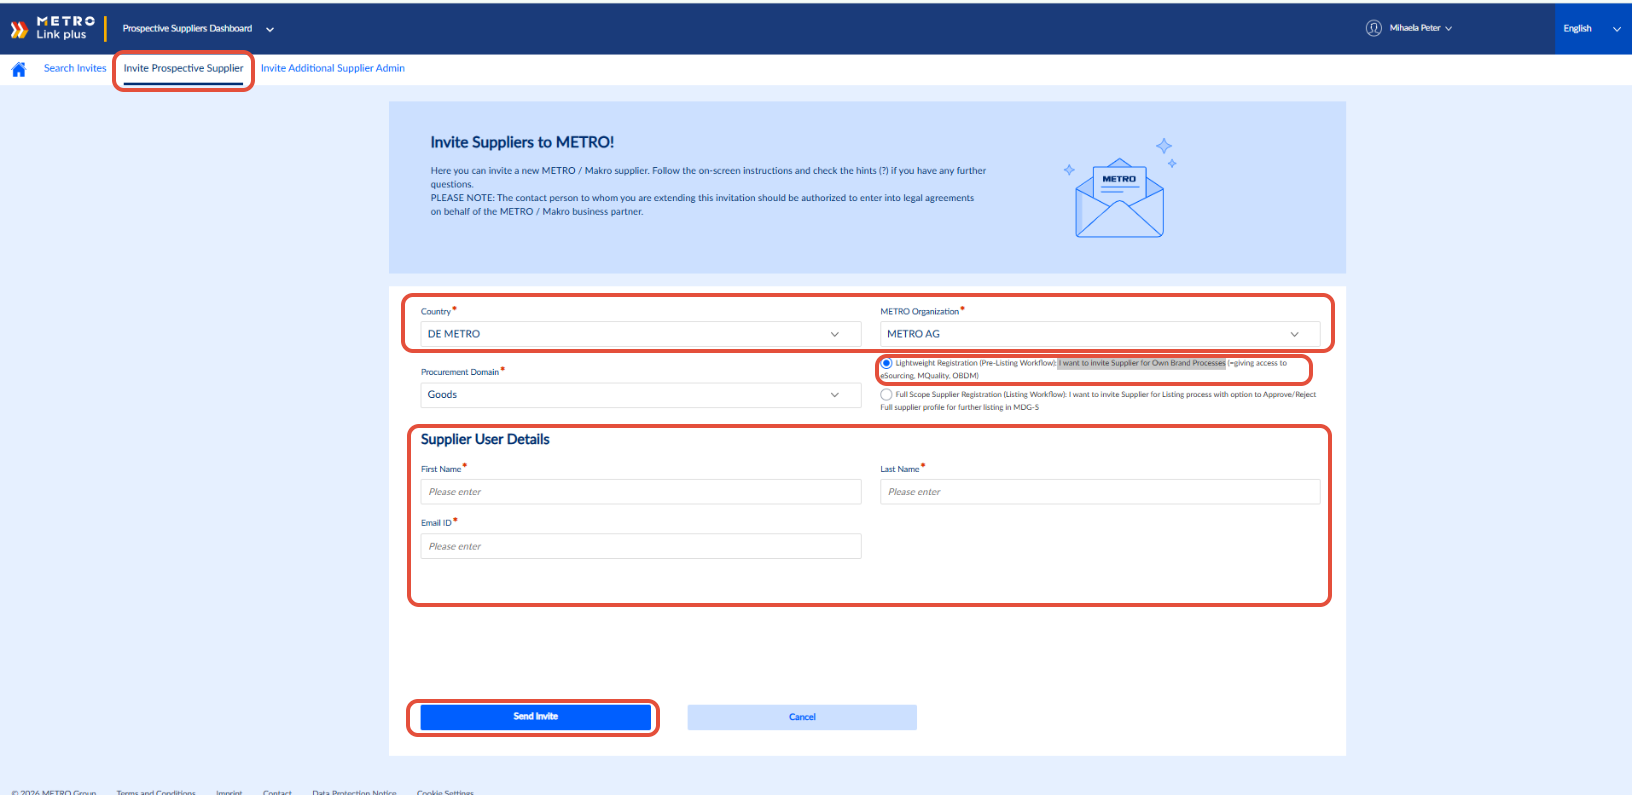This screenshot has height=795, width=1632.
Task: Open the Invite Additional Supplier Admin tab
Action: tap(333, 68)
